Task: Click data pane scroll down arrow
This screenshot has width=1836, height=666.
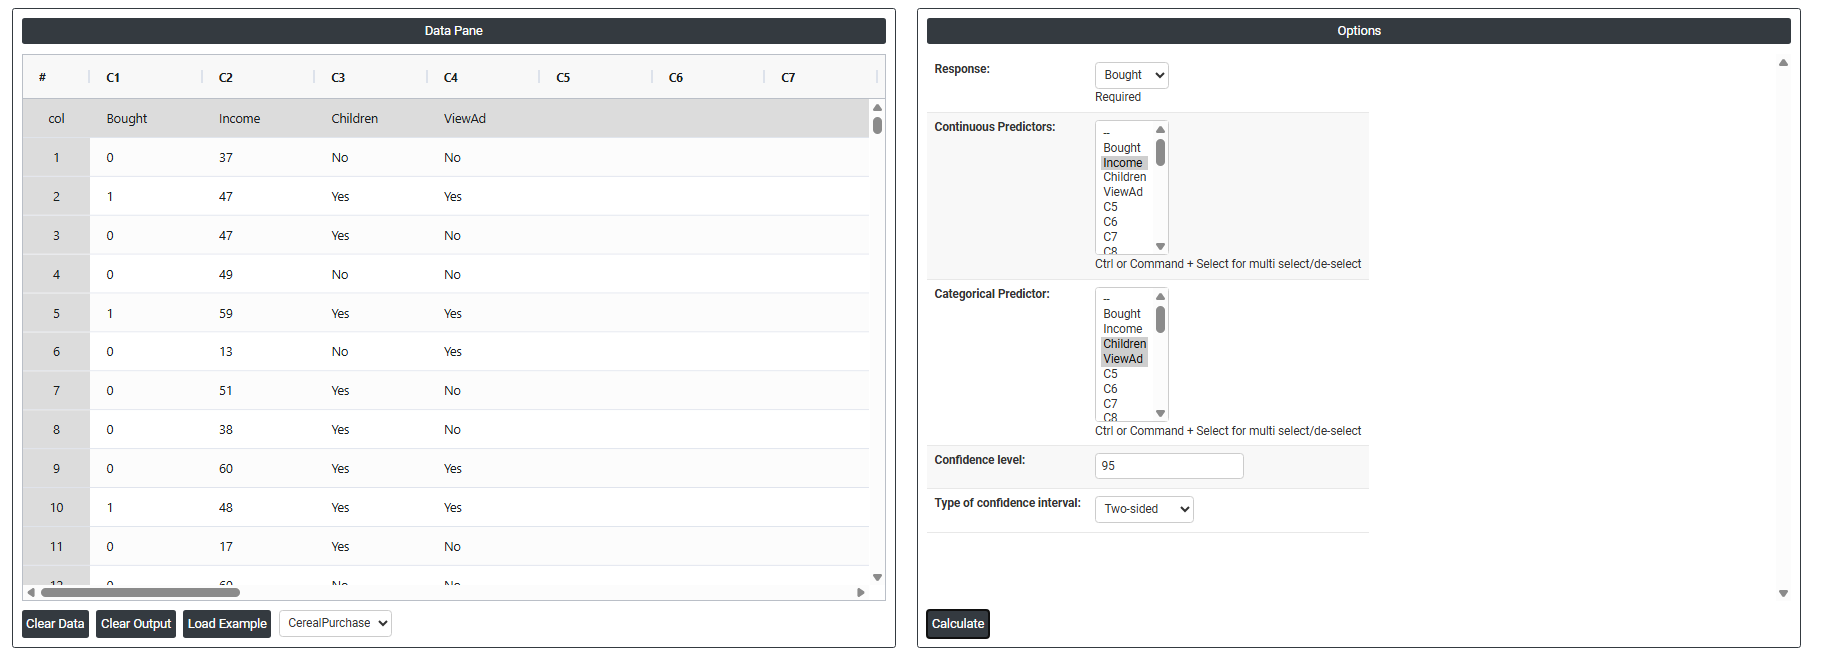Action: pyautogui.click(x=877, y=577)
